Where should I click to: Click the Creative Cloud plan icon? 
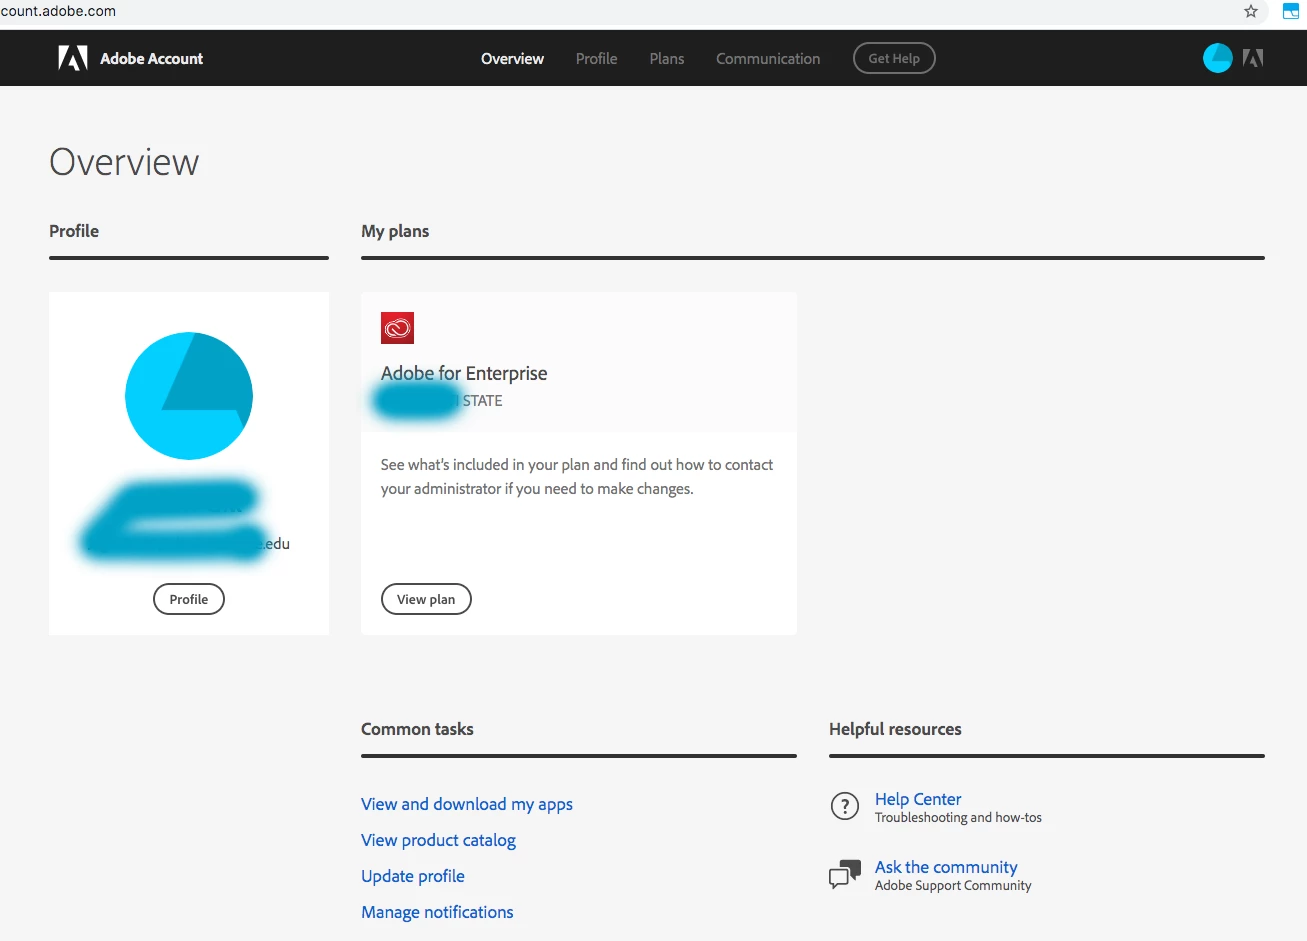point(397,328)
